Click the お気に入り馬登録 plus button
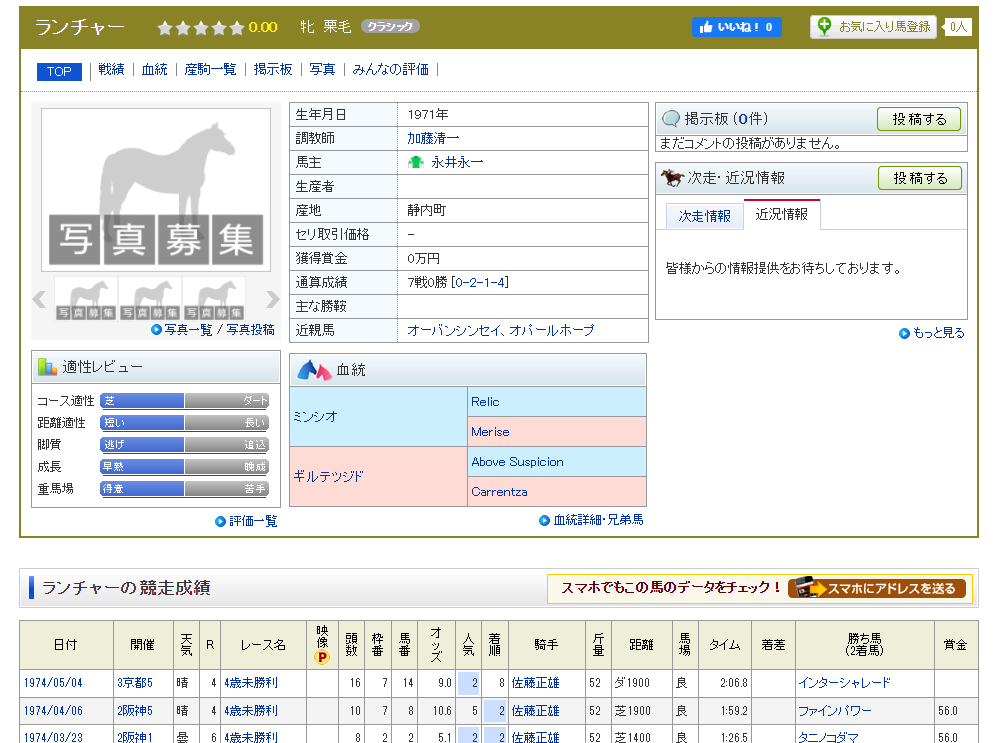 [873, 27]
